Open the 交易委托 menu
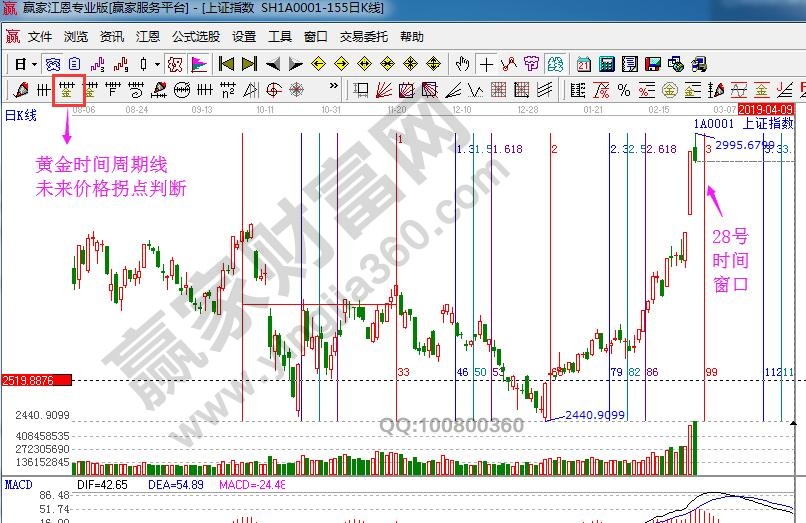Image resolution: width=806 pixels, height=523 pixels. tap(364, 36)
